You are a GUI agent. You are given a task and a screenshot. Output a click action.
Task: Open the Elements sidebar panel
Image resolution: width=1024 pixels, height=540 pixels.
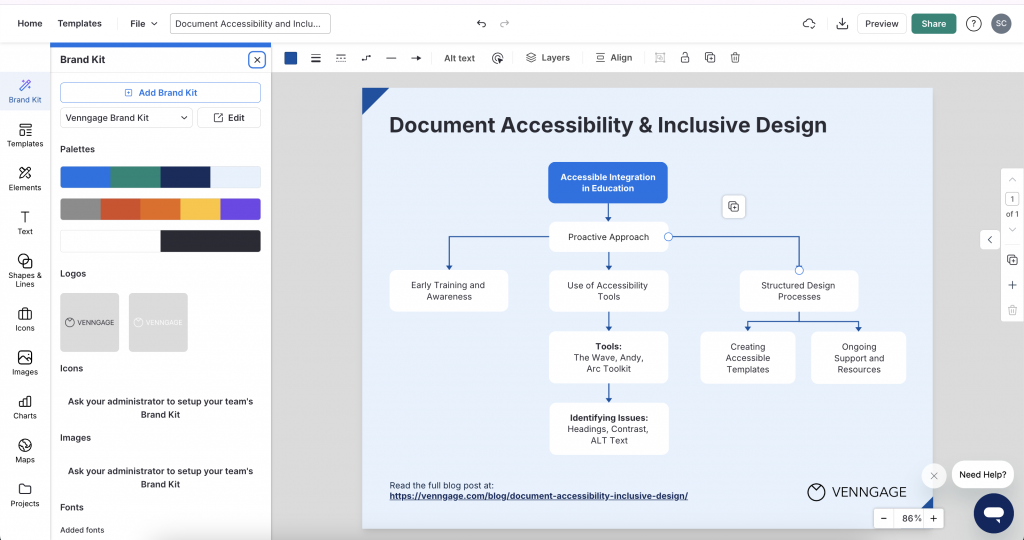(25, 179)
